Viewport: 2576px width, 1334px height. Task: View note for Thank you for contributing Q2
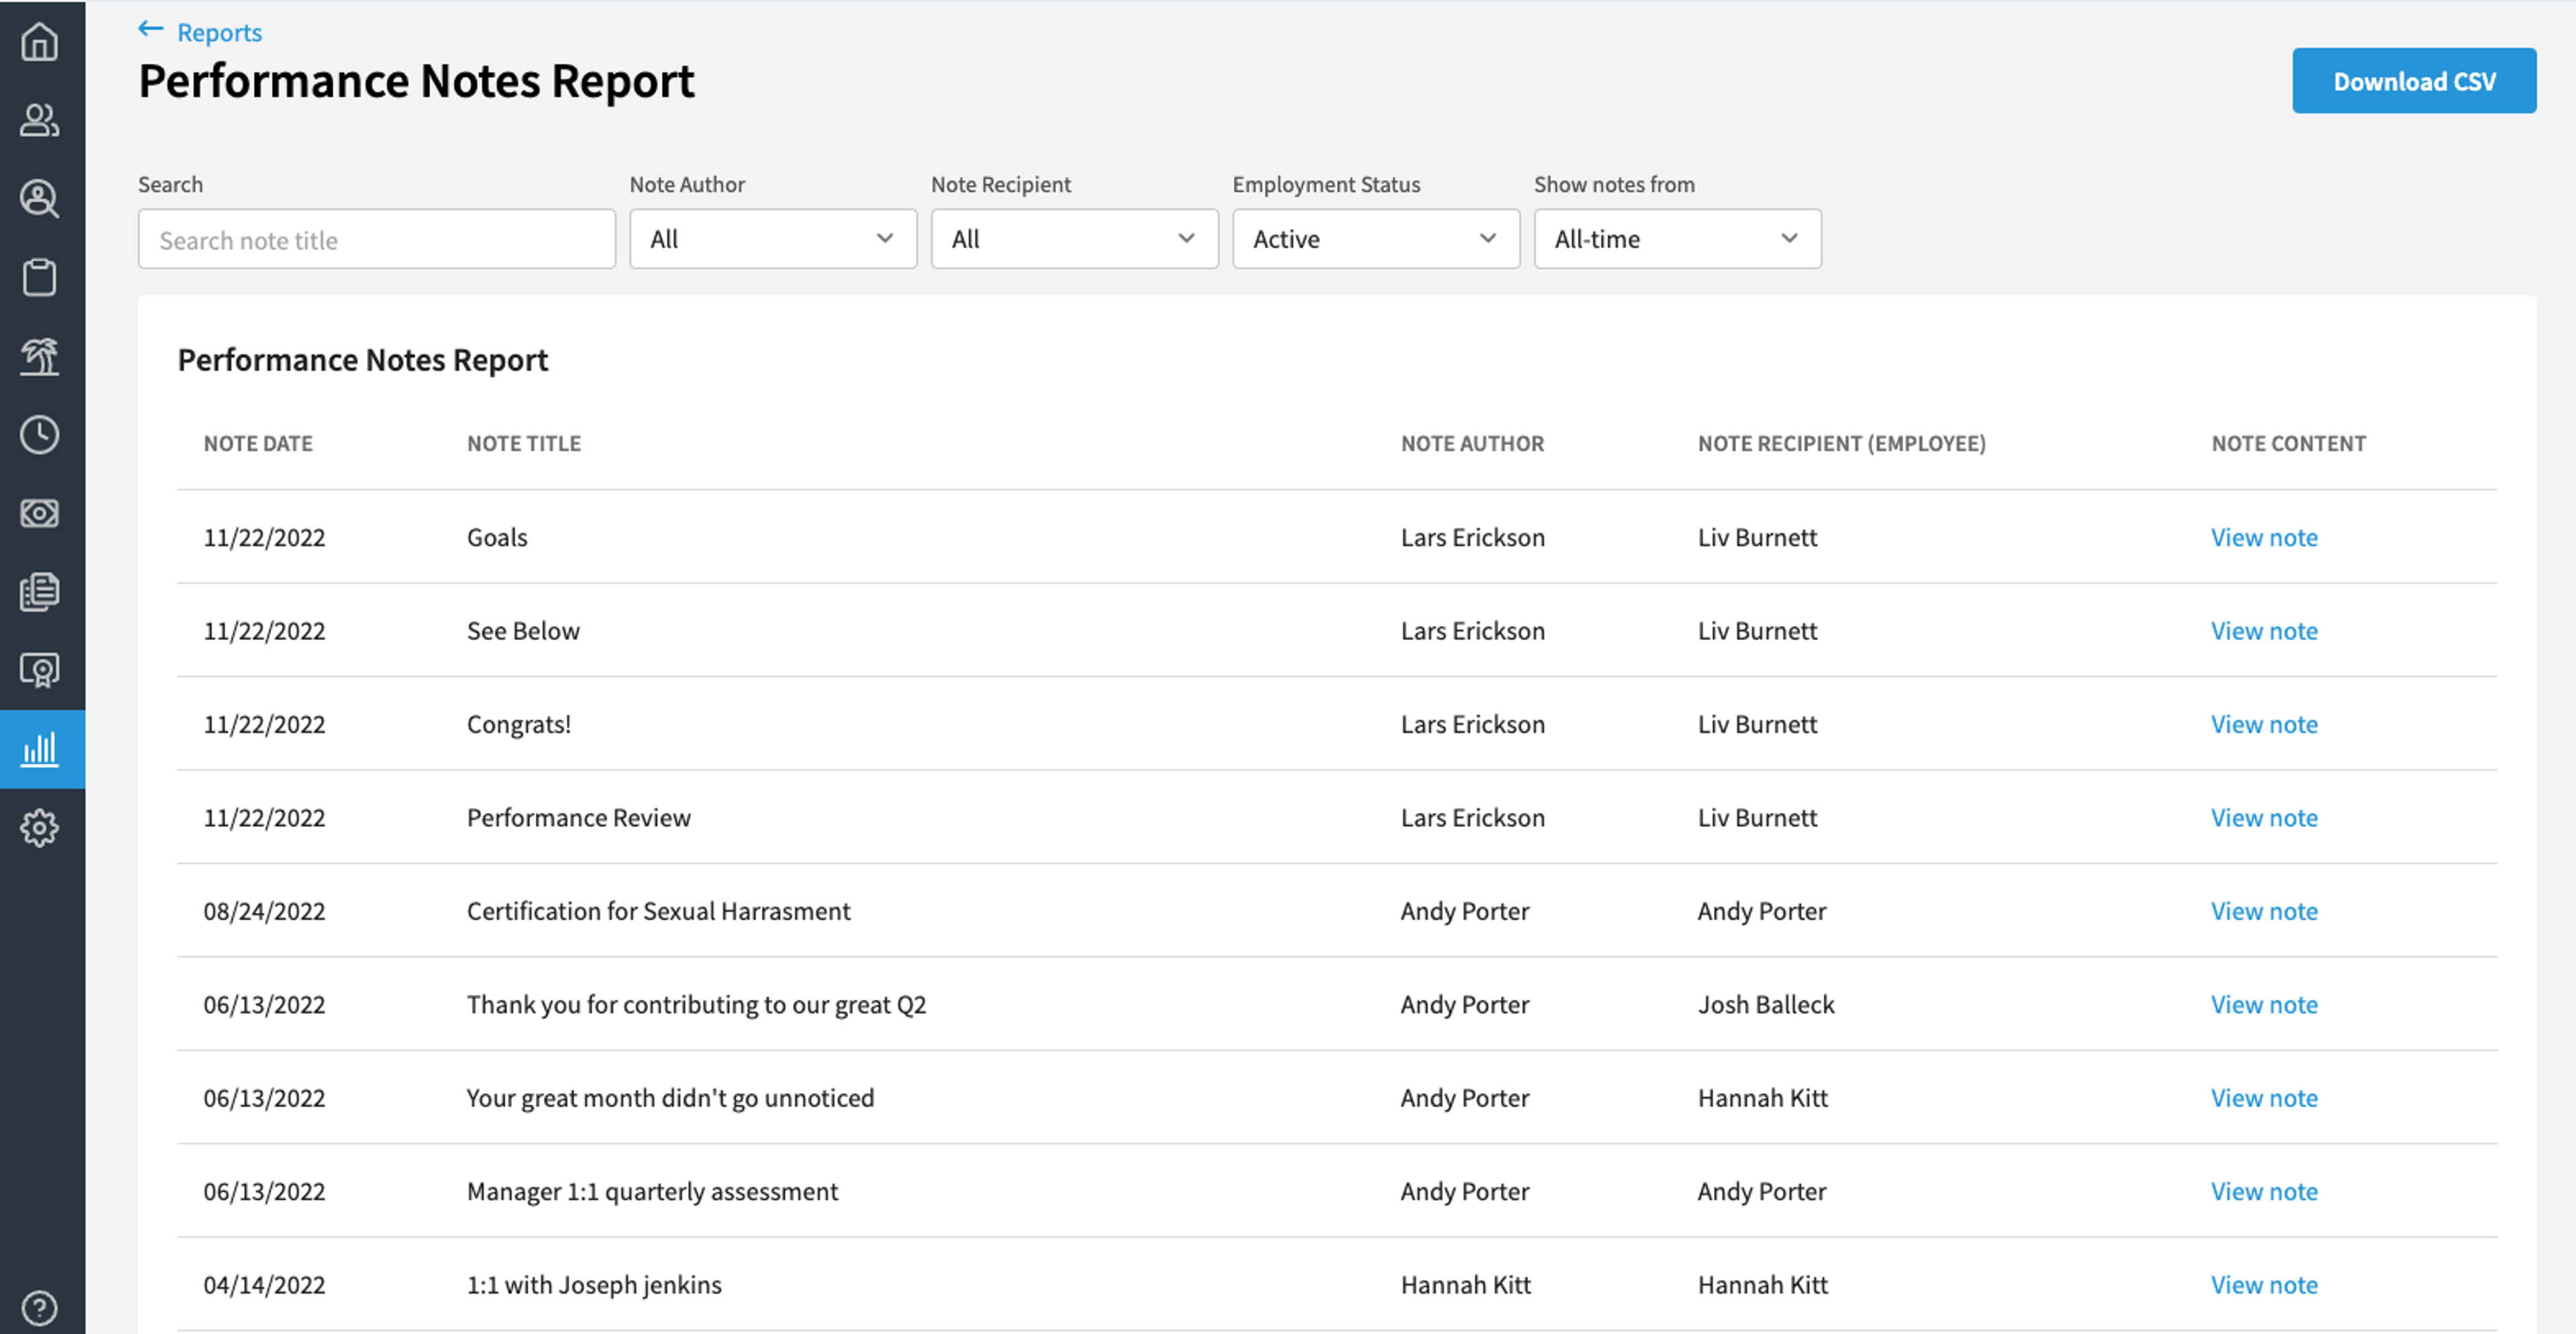(x=2264, y=1004)
